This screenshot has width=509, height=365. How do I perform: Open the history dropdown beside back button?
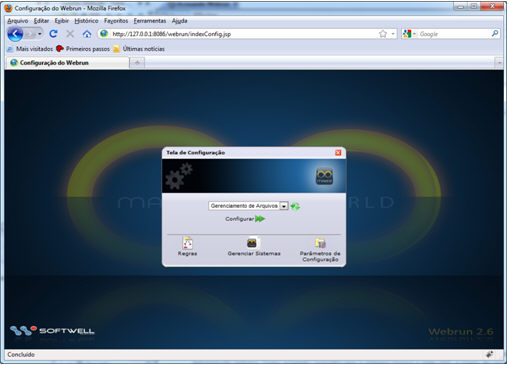click(x=40, y=34)
